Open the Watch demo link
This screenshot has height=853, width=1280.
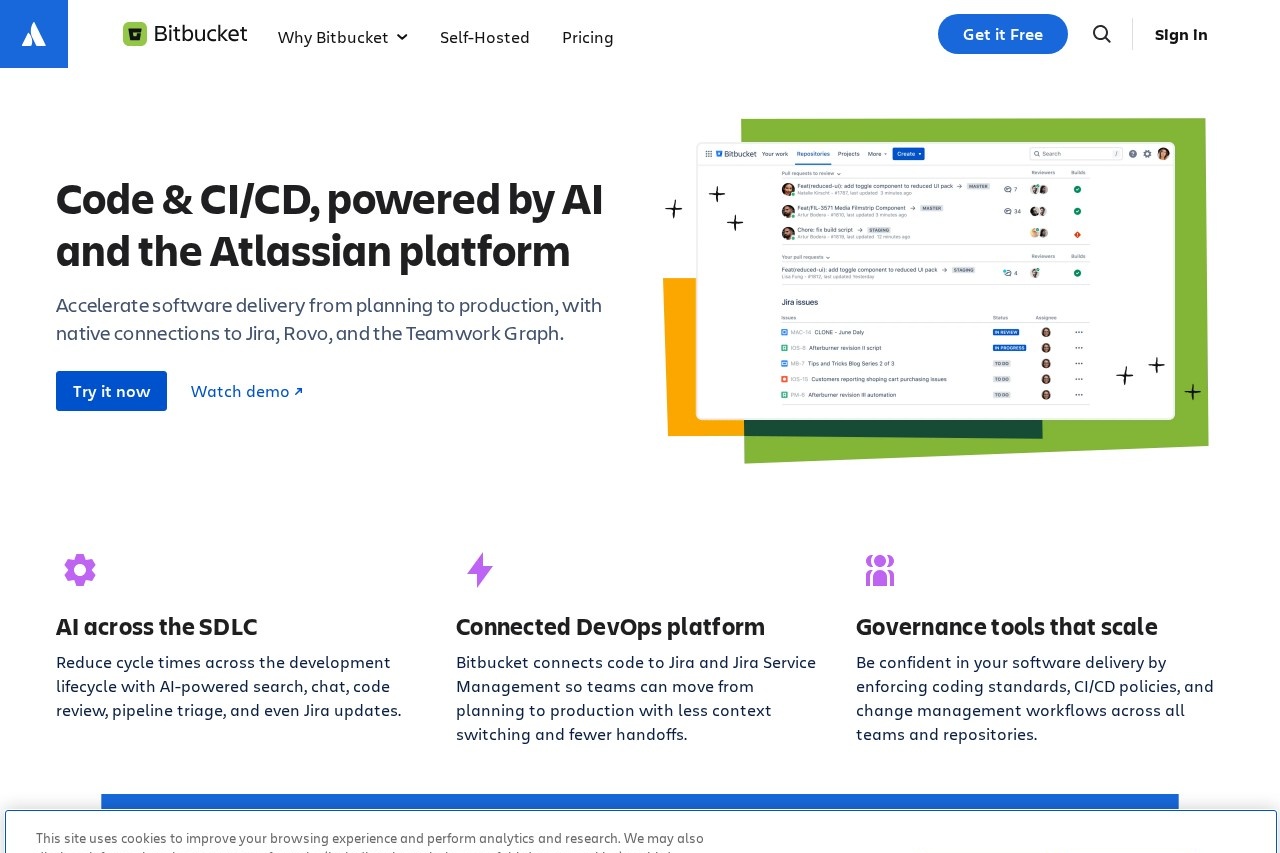(x=247, y=391)
